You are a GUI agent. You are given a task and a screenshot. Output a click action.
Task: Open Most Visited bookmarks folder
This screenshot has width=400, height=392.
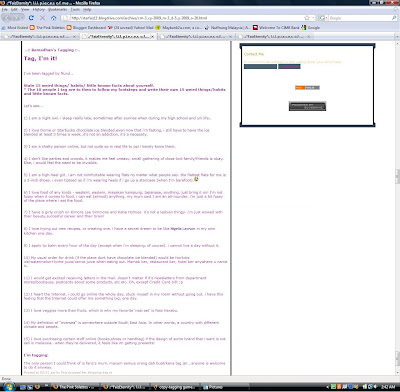click(15, 28)
